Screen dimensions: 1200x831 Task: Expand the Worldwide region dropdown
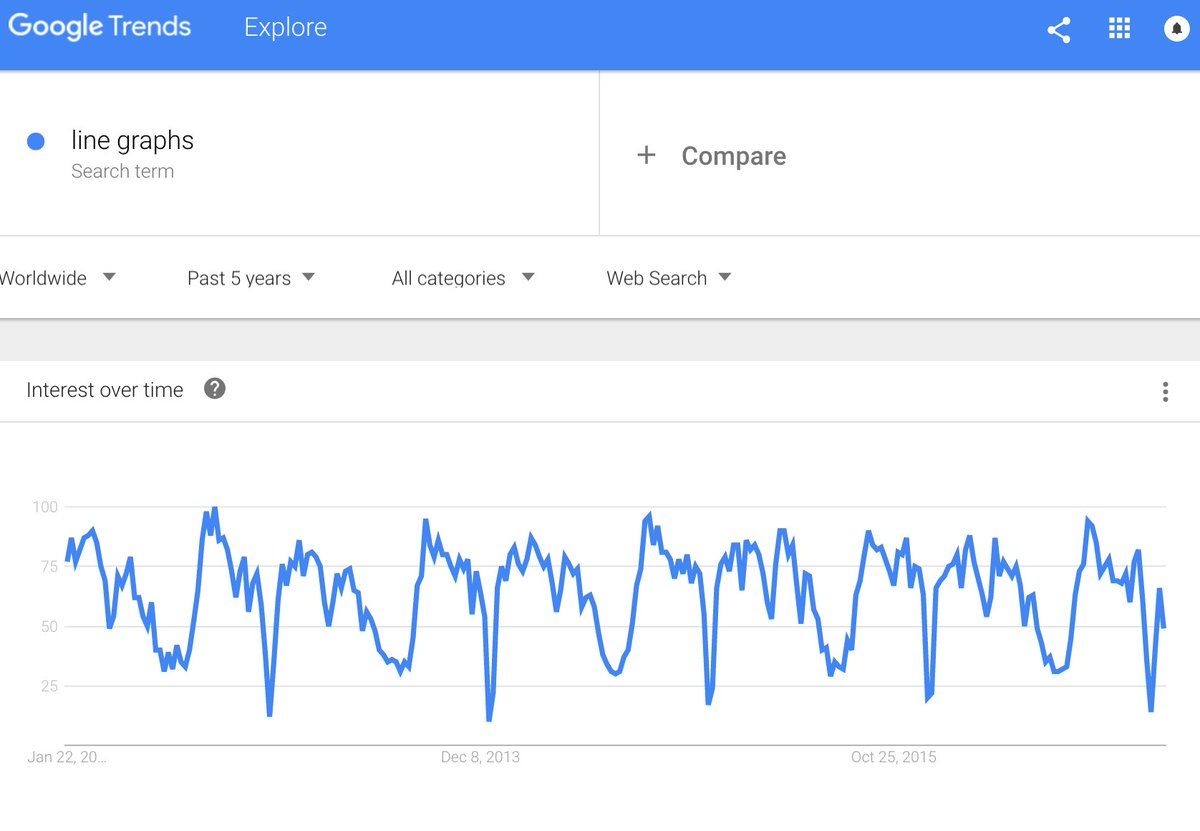tap(58, 278)
